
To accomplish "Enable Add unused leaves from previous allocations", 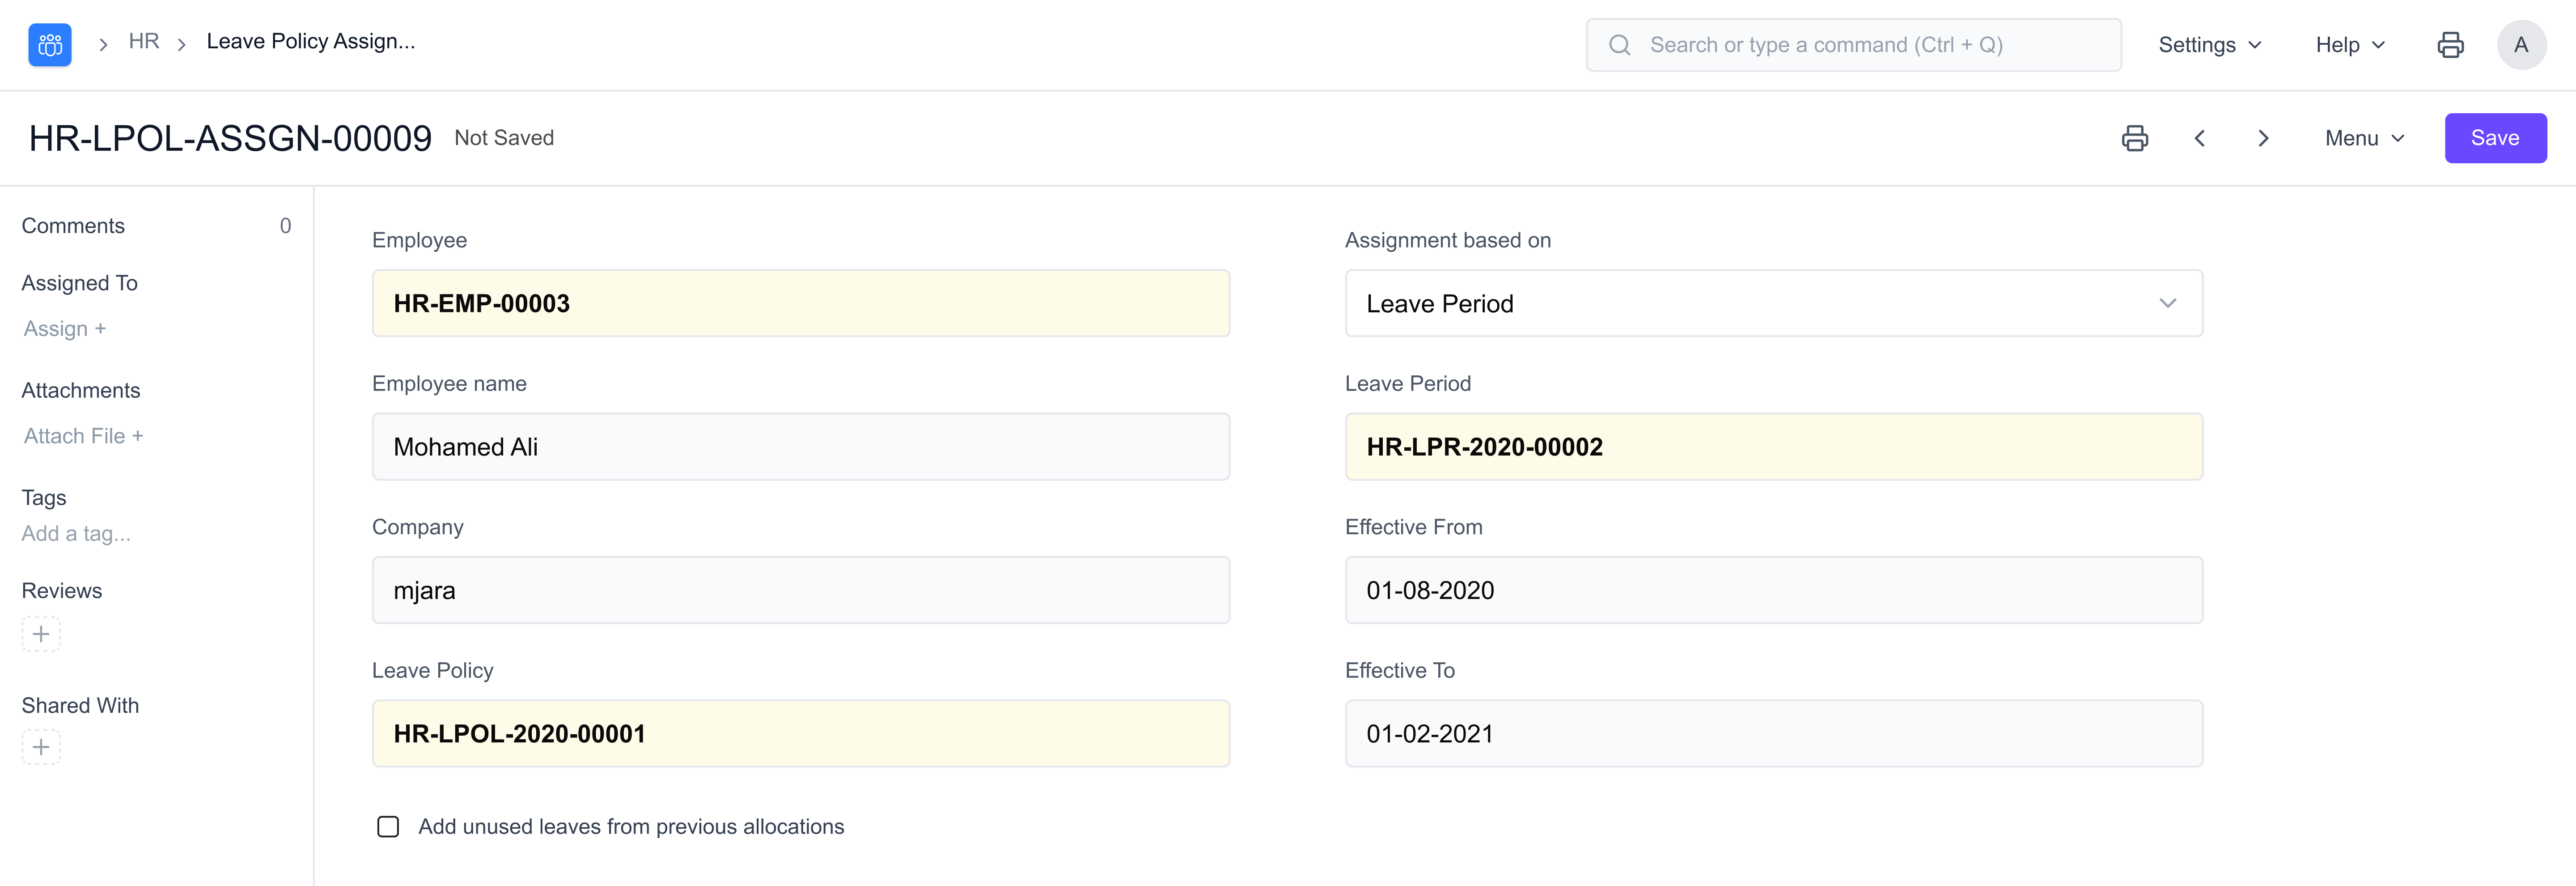I will point(388,826).
